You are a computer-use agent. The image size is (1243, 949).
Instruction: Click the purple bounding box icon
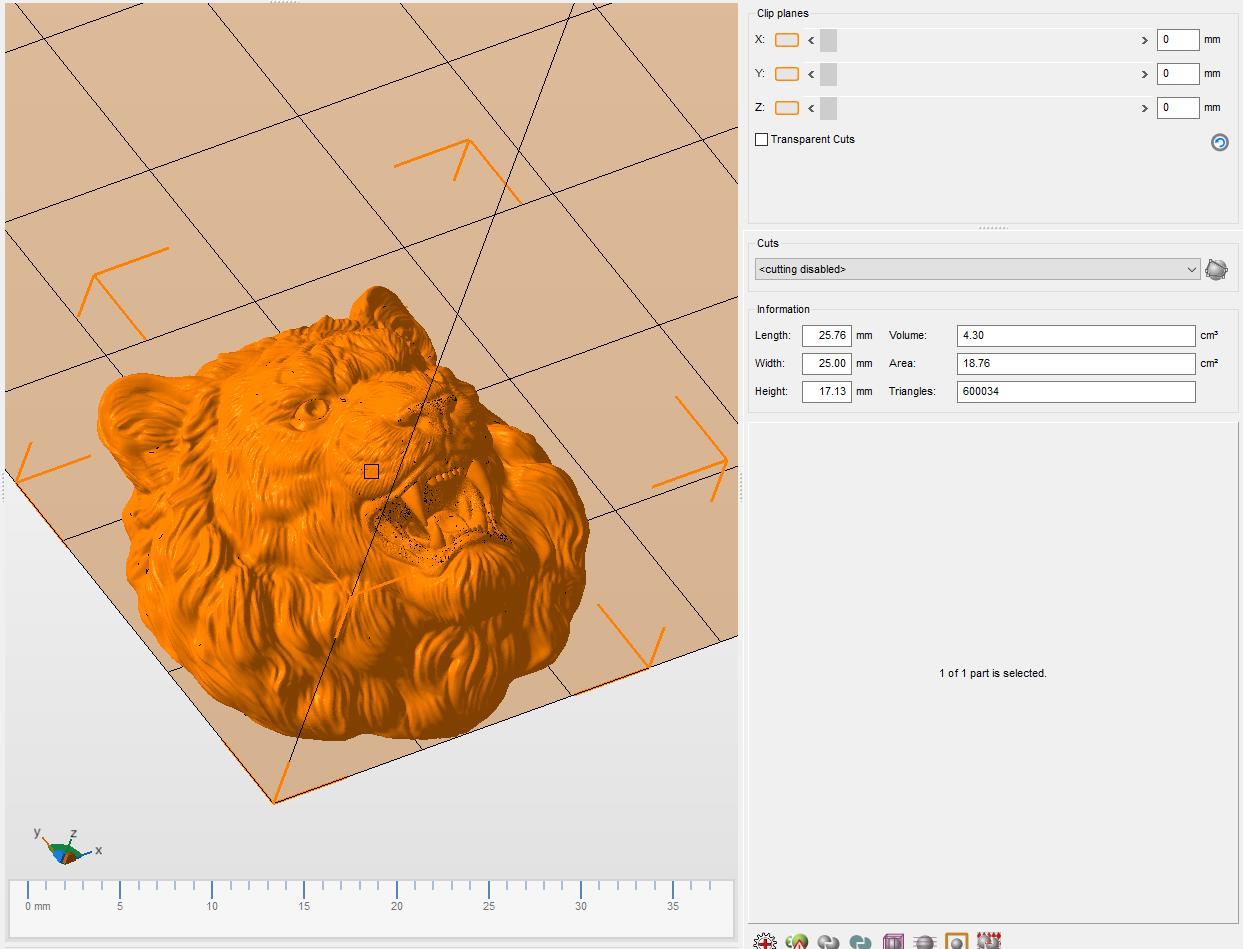(893, 941)
